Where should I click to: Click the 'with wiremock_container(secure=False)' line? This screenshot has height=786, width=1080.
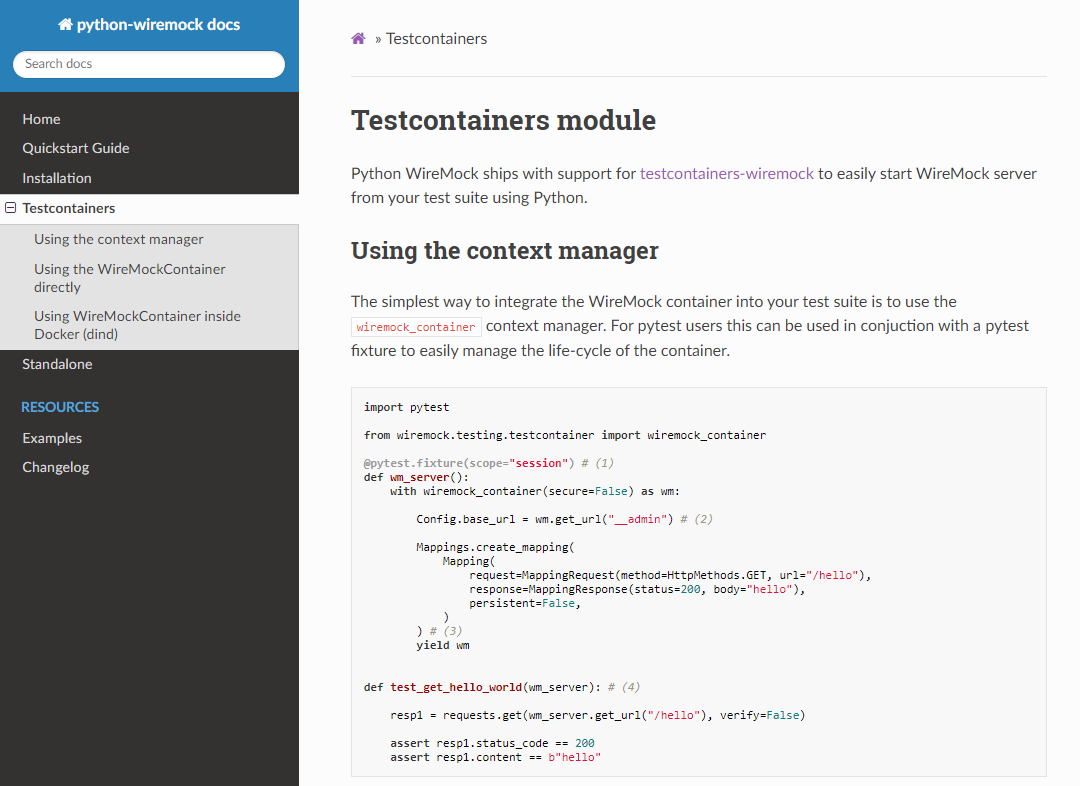click(535, 491)
